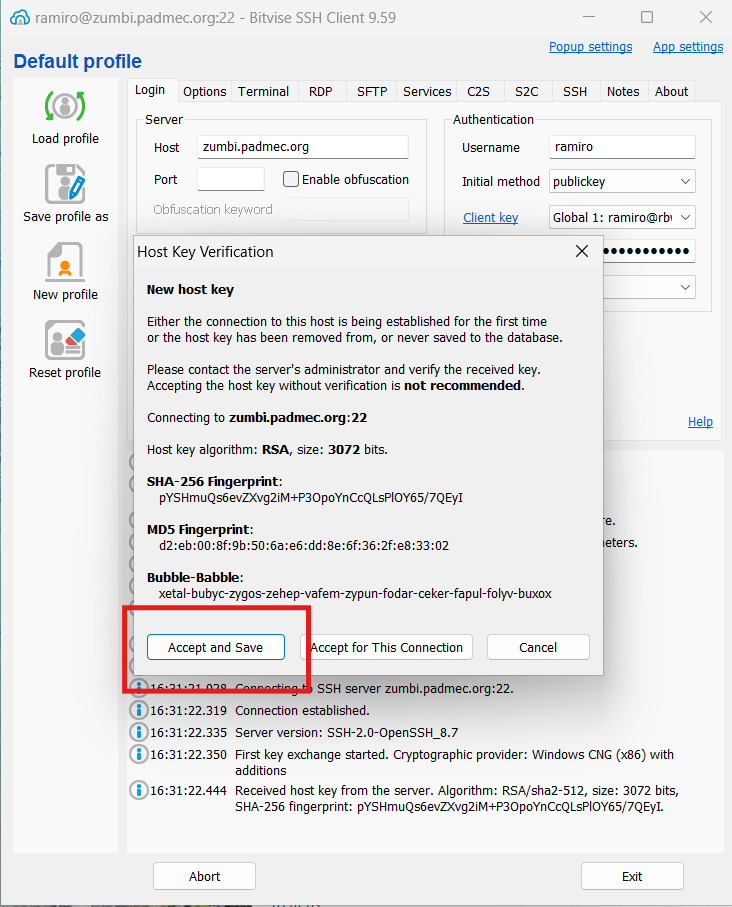Screen dimensions: 732x907
Task: Click the Reset profile icon
Action: pyautogui.click(x=65, y=340)
